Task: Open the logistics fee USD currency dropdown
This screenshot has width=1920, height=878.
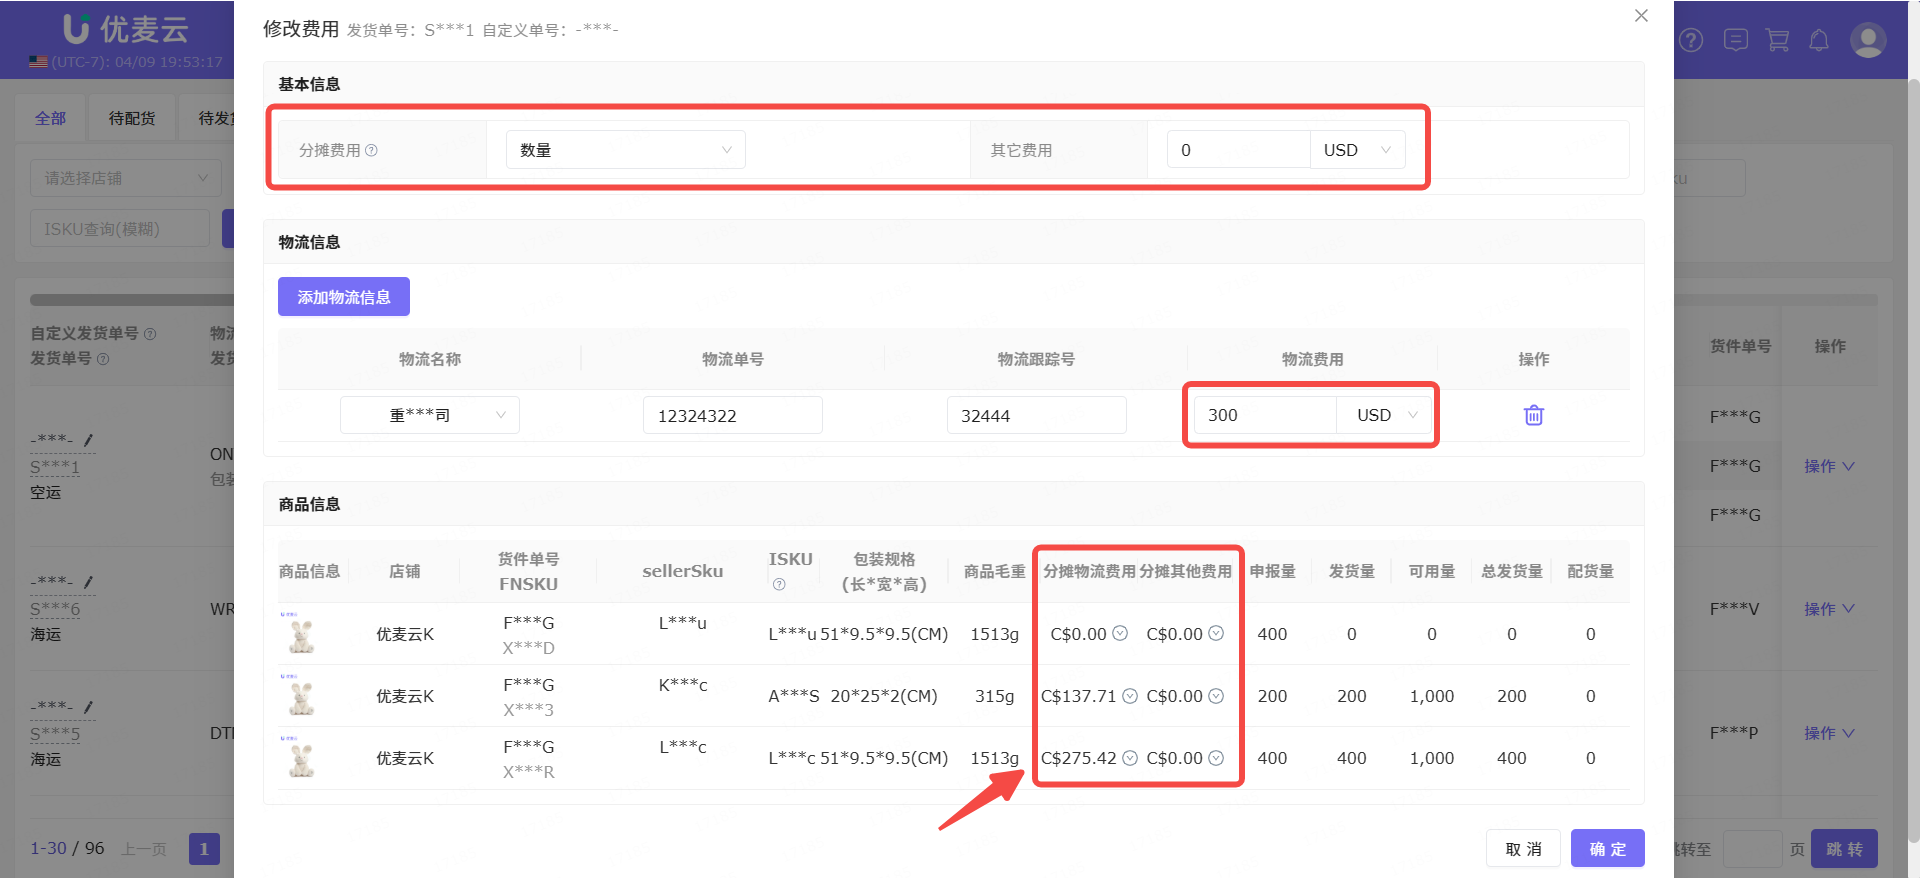Action: pyautogui.click(x=1386, y=415)
